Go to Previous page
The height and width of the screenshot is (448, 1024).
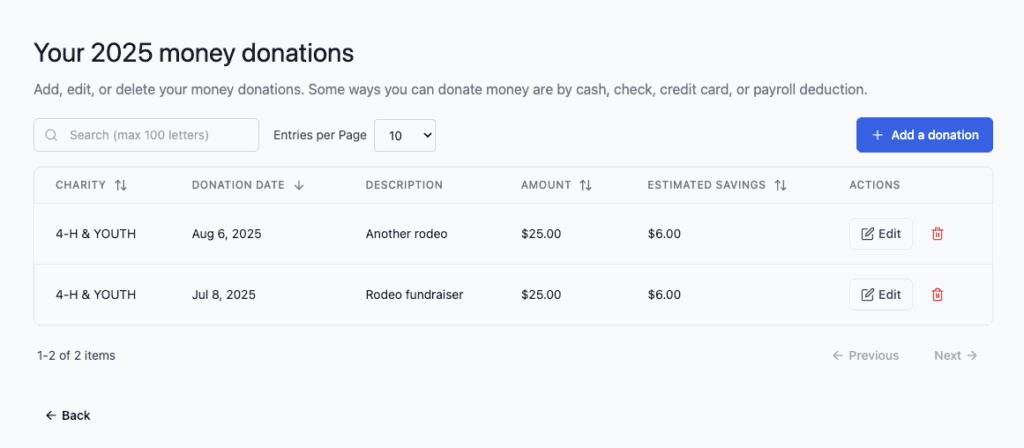[865, 355]
